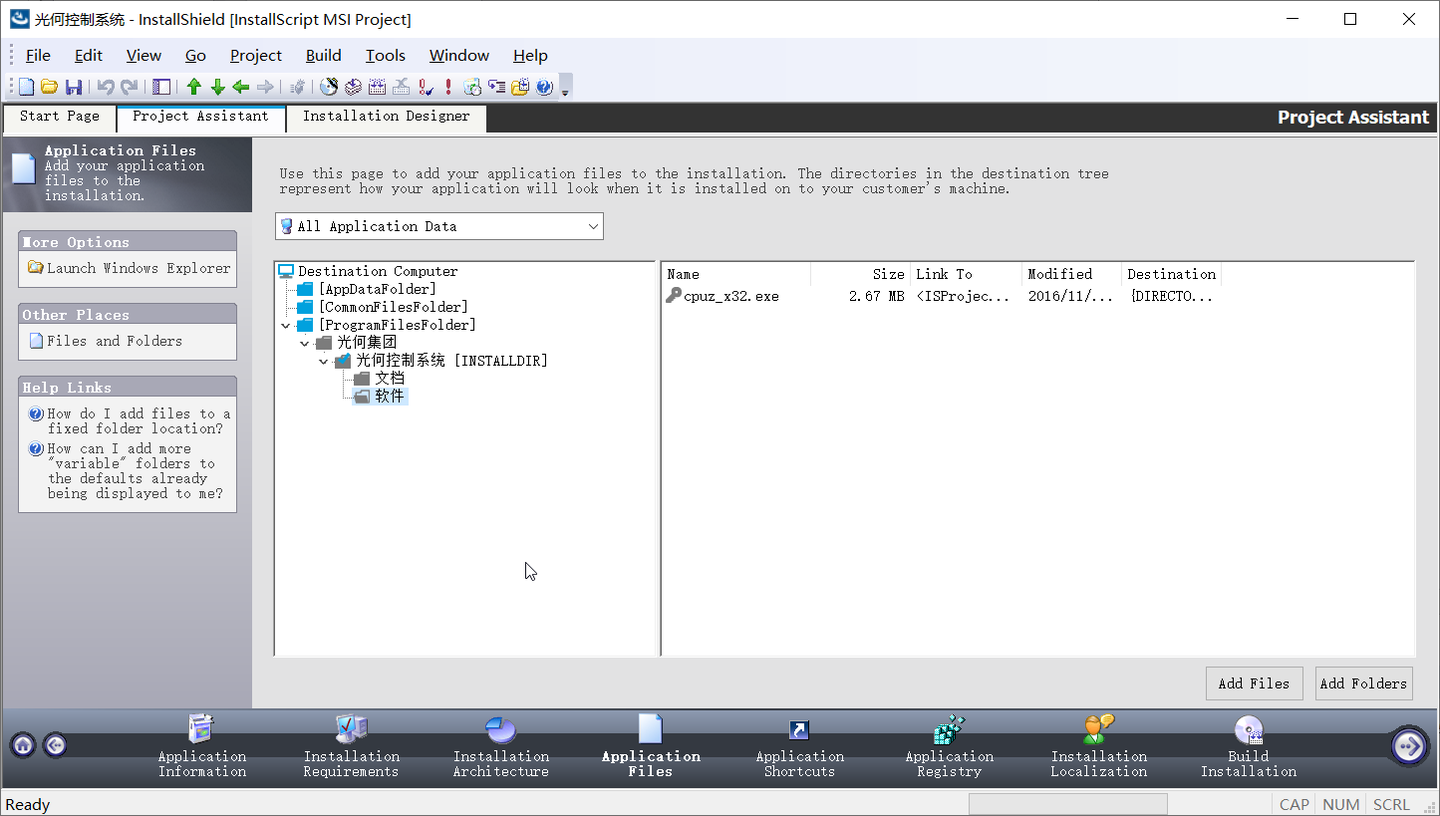Open the Edit menu
This screenshot has width=1440, height=816.
(x=89, y=56)
